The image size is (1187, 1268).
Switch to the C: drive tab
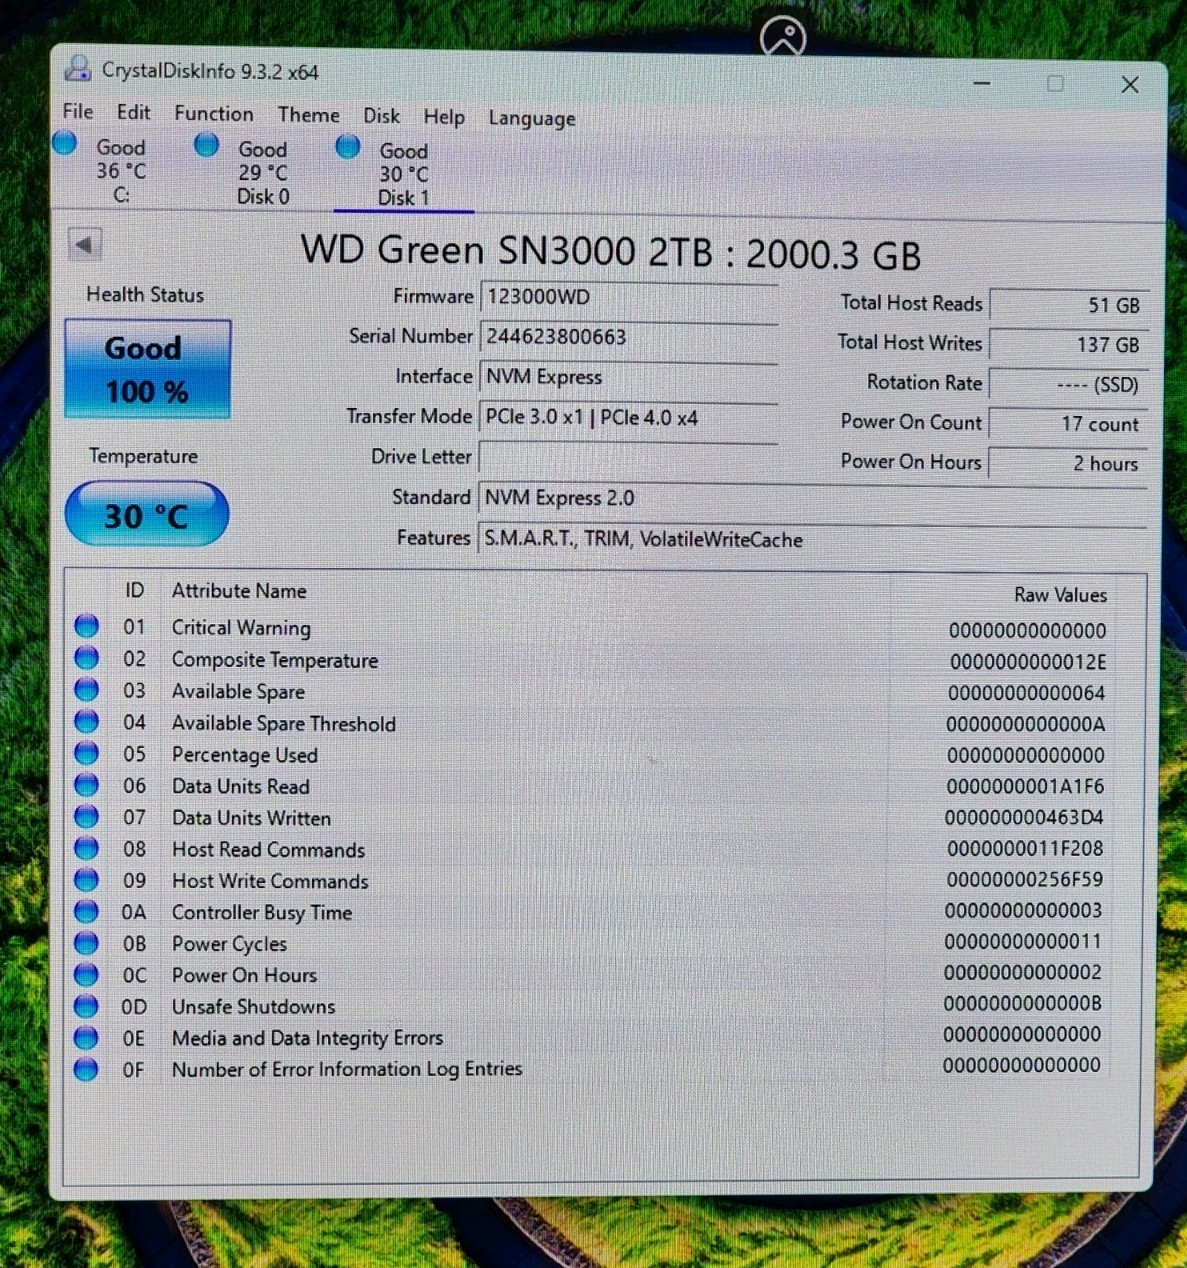(121, 171)
